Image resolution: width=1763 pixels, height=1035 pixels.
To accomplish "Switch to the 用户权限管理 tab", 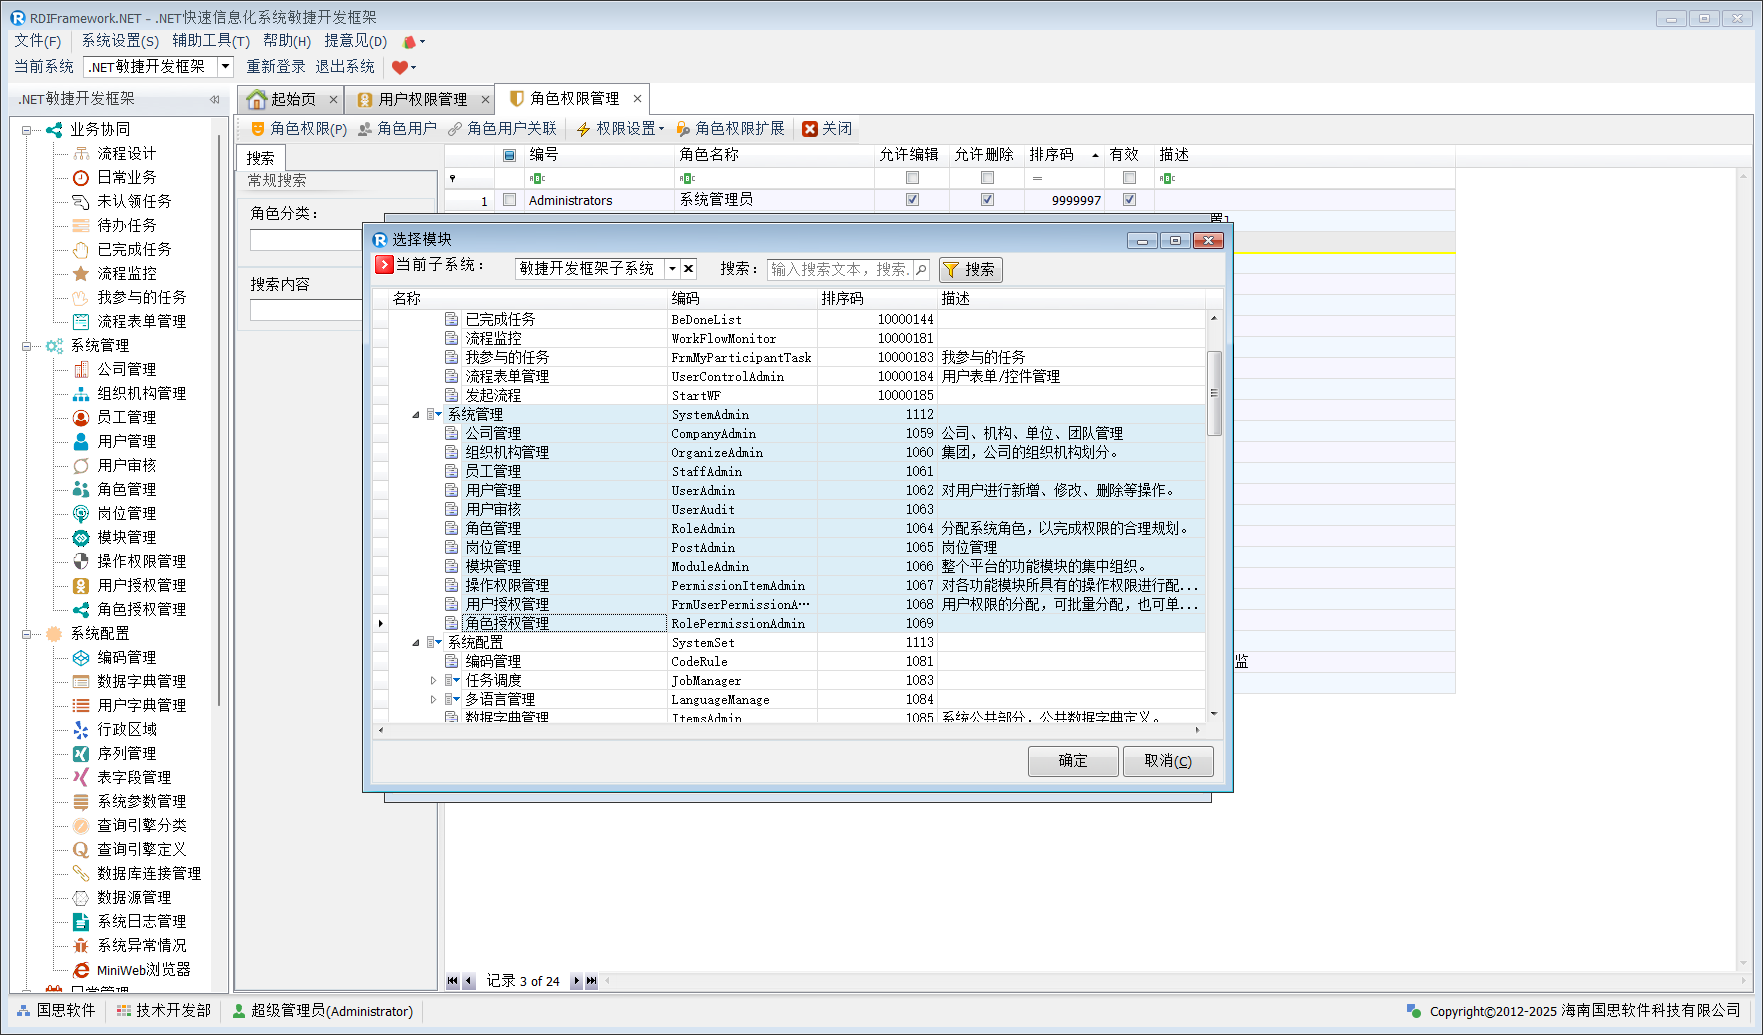I will coord(422,99).
